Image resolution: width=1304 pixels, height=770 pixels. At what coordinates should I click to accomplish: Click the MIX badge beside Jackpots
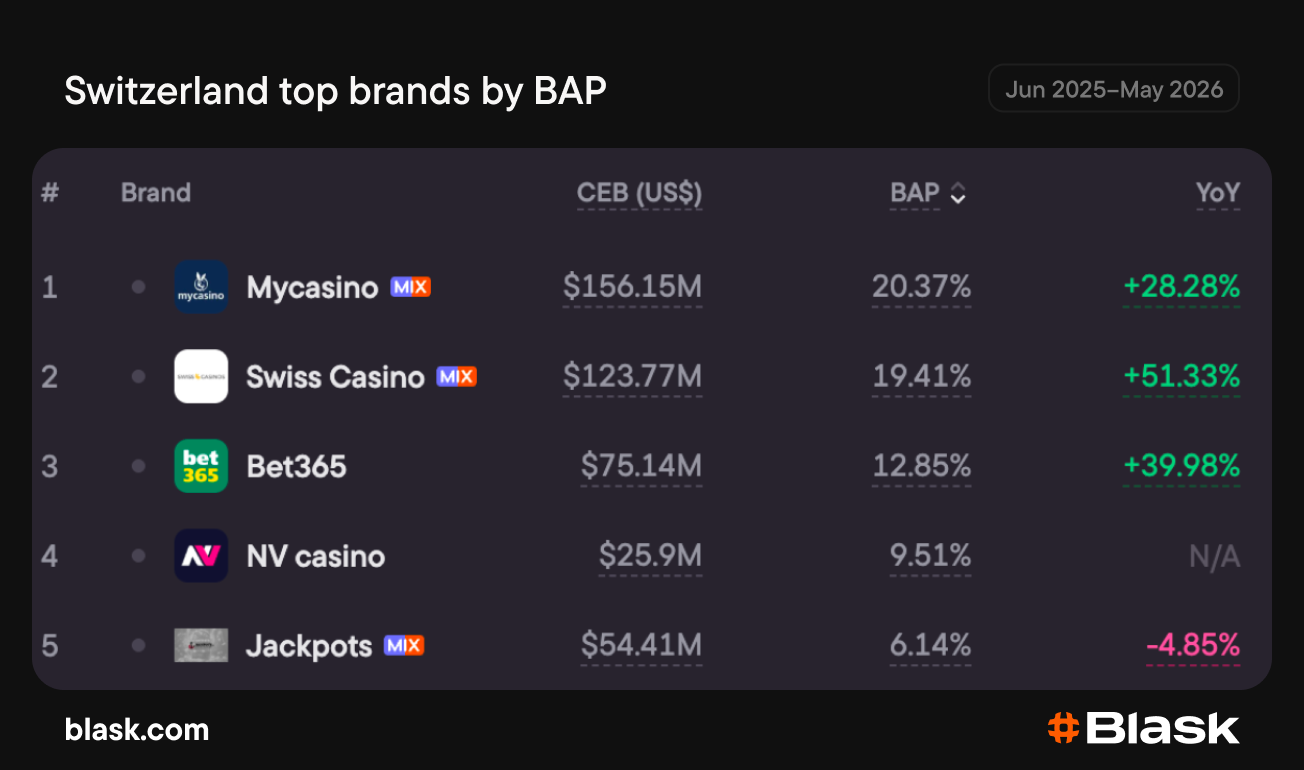[404, 646]
